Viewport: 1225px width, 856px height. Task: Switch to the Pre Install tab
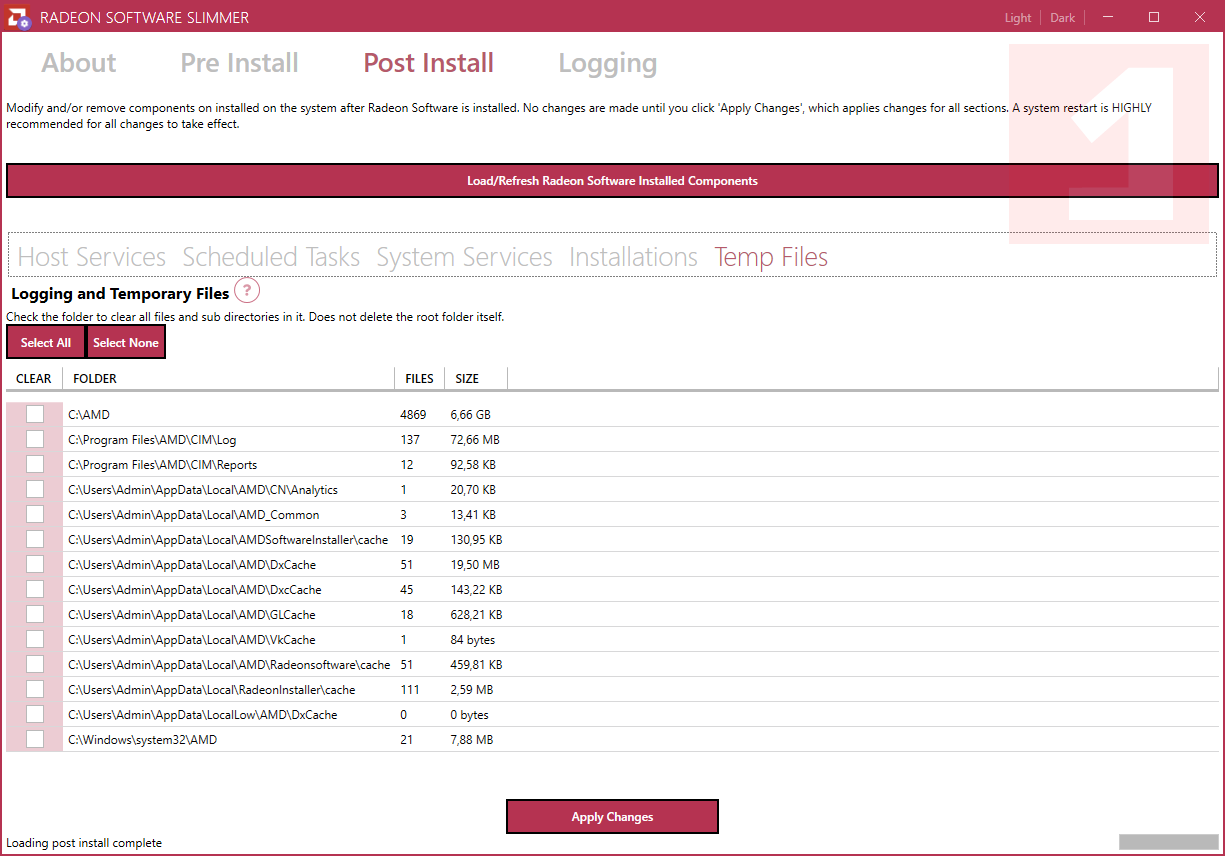click(239, 63)
